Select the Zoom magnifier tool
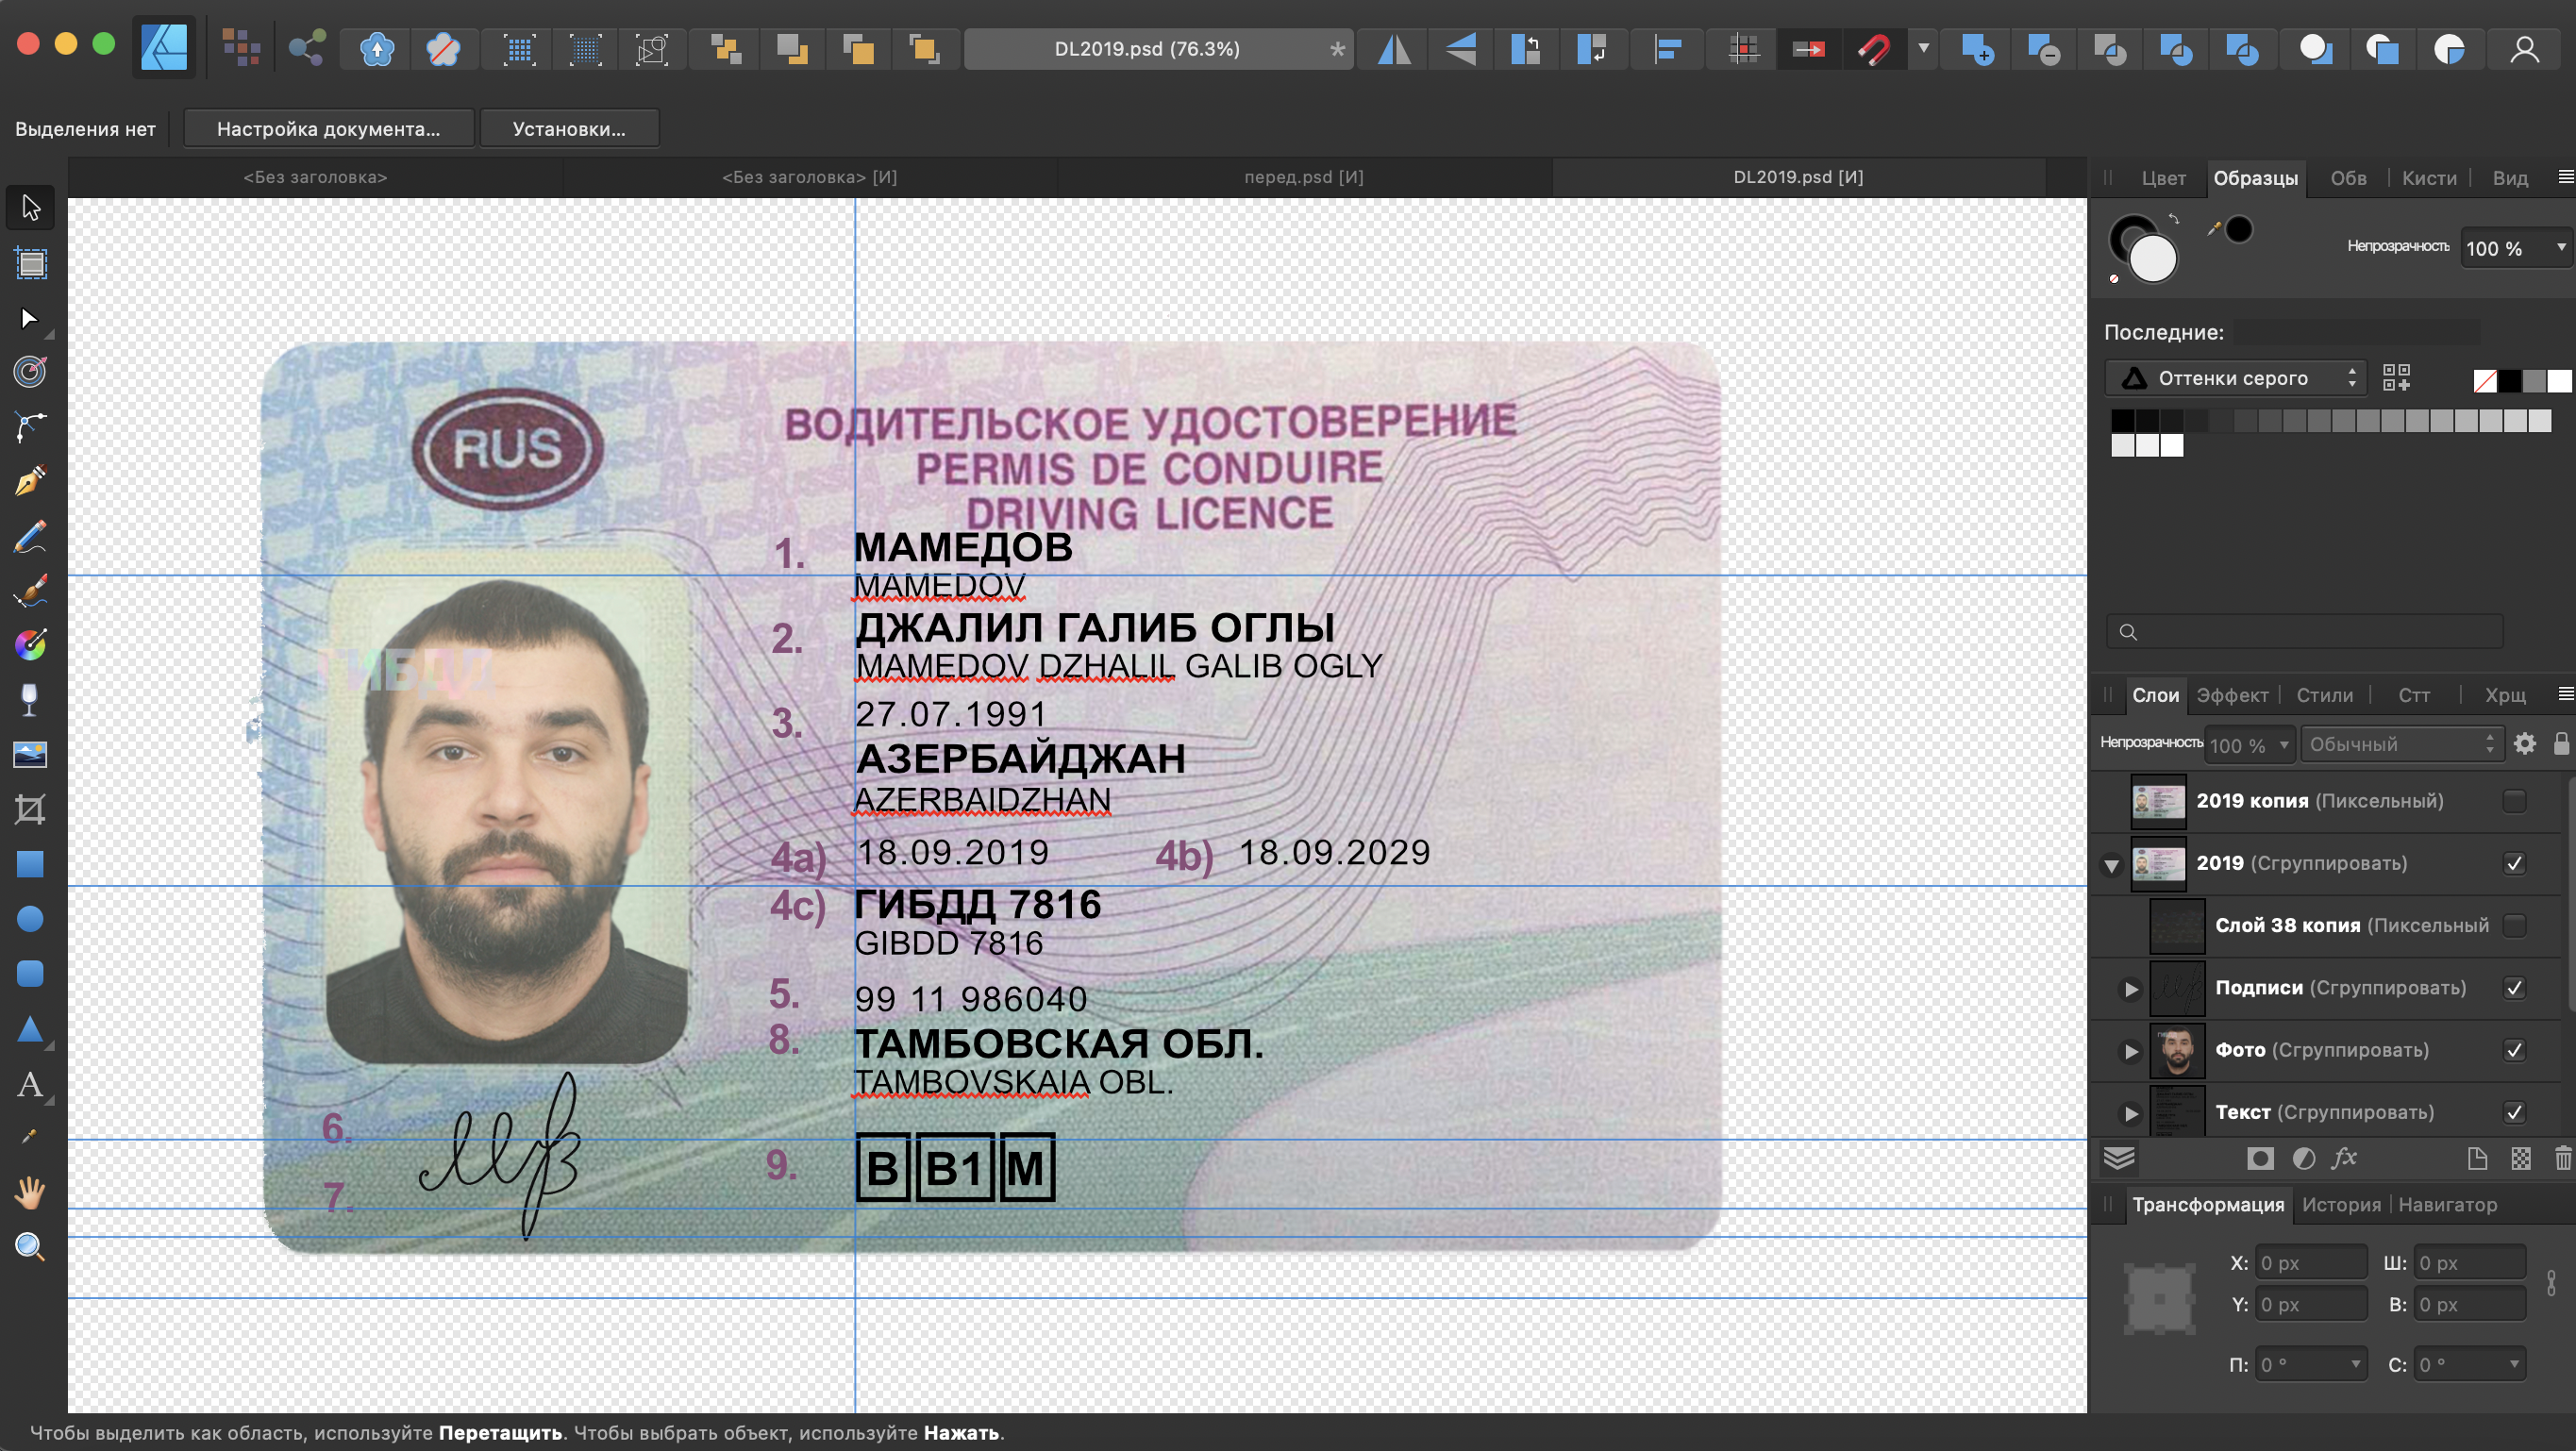This screenshot has width=2576, height=1451. tap(30, 1246)
